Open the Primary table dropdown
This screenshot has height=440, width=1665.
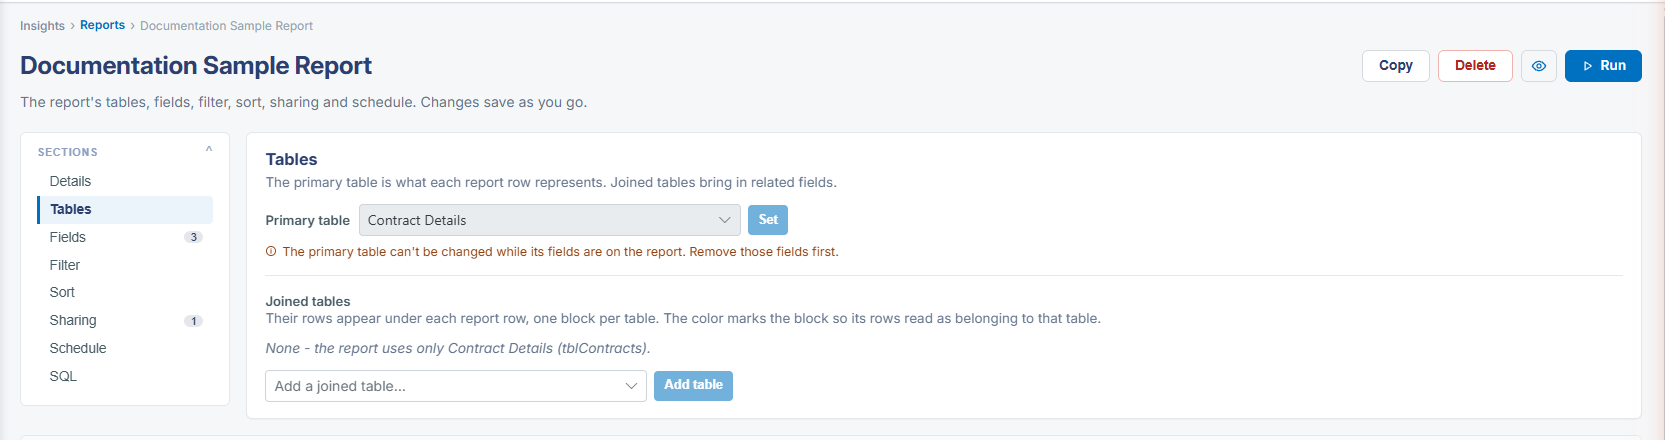[x=549, y=220]
